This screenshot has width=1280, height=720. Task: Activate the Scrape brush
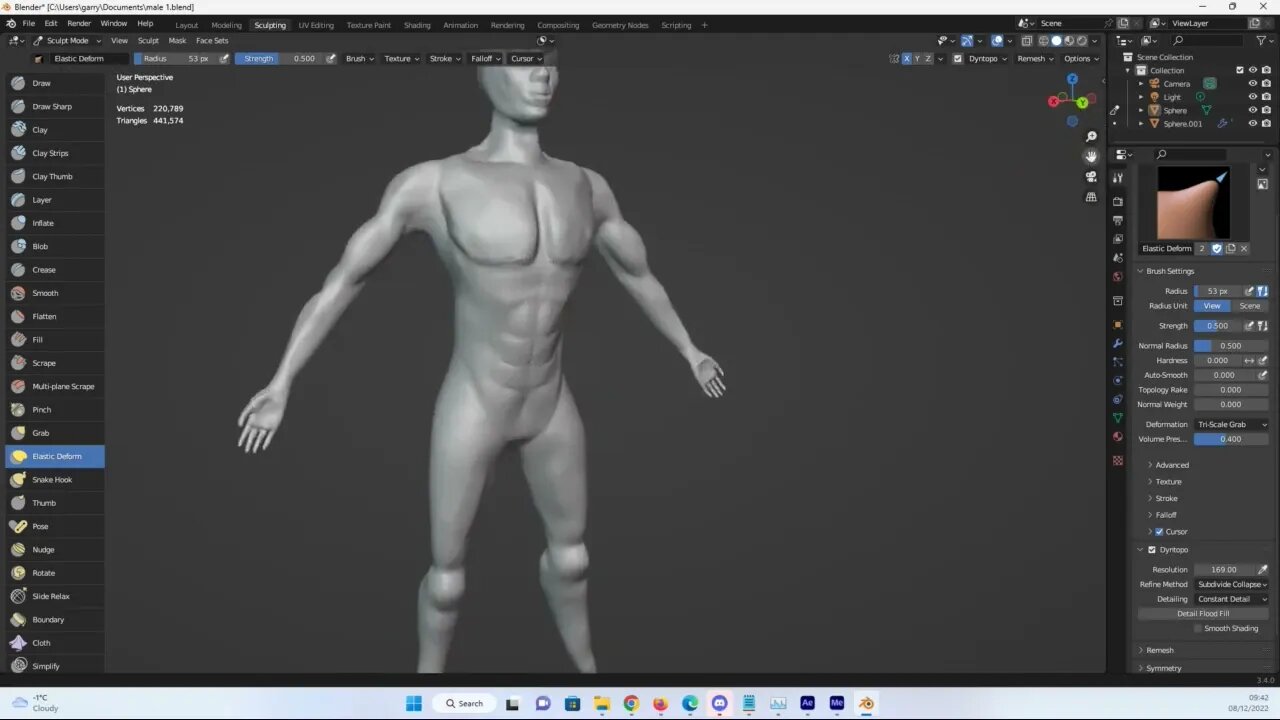pos(55,363)
